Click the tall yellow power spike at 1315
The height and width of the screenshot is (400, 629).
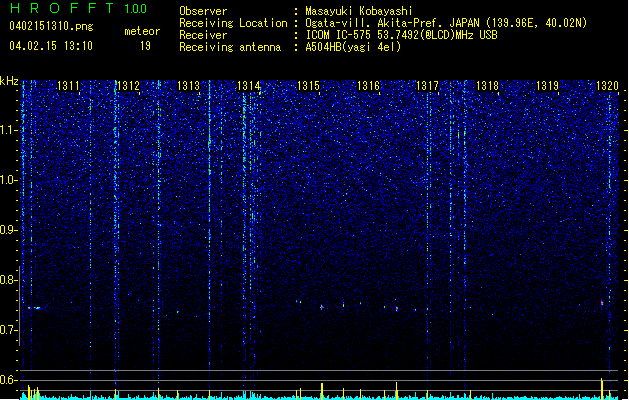[322, 391]
